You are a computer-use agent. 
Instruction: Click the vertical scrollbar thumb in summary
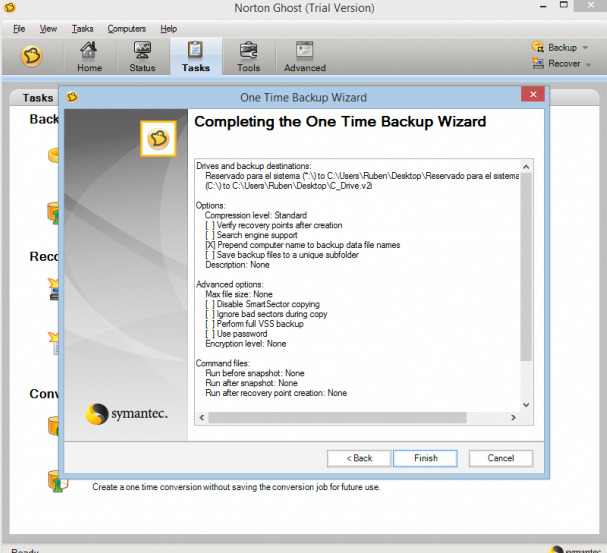[526, 267]
